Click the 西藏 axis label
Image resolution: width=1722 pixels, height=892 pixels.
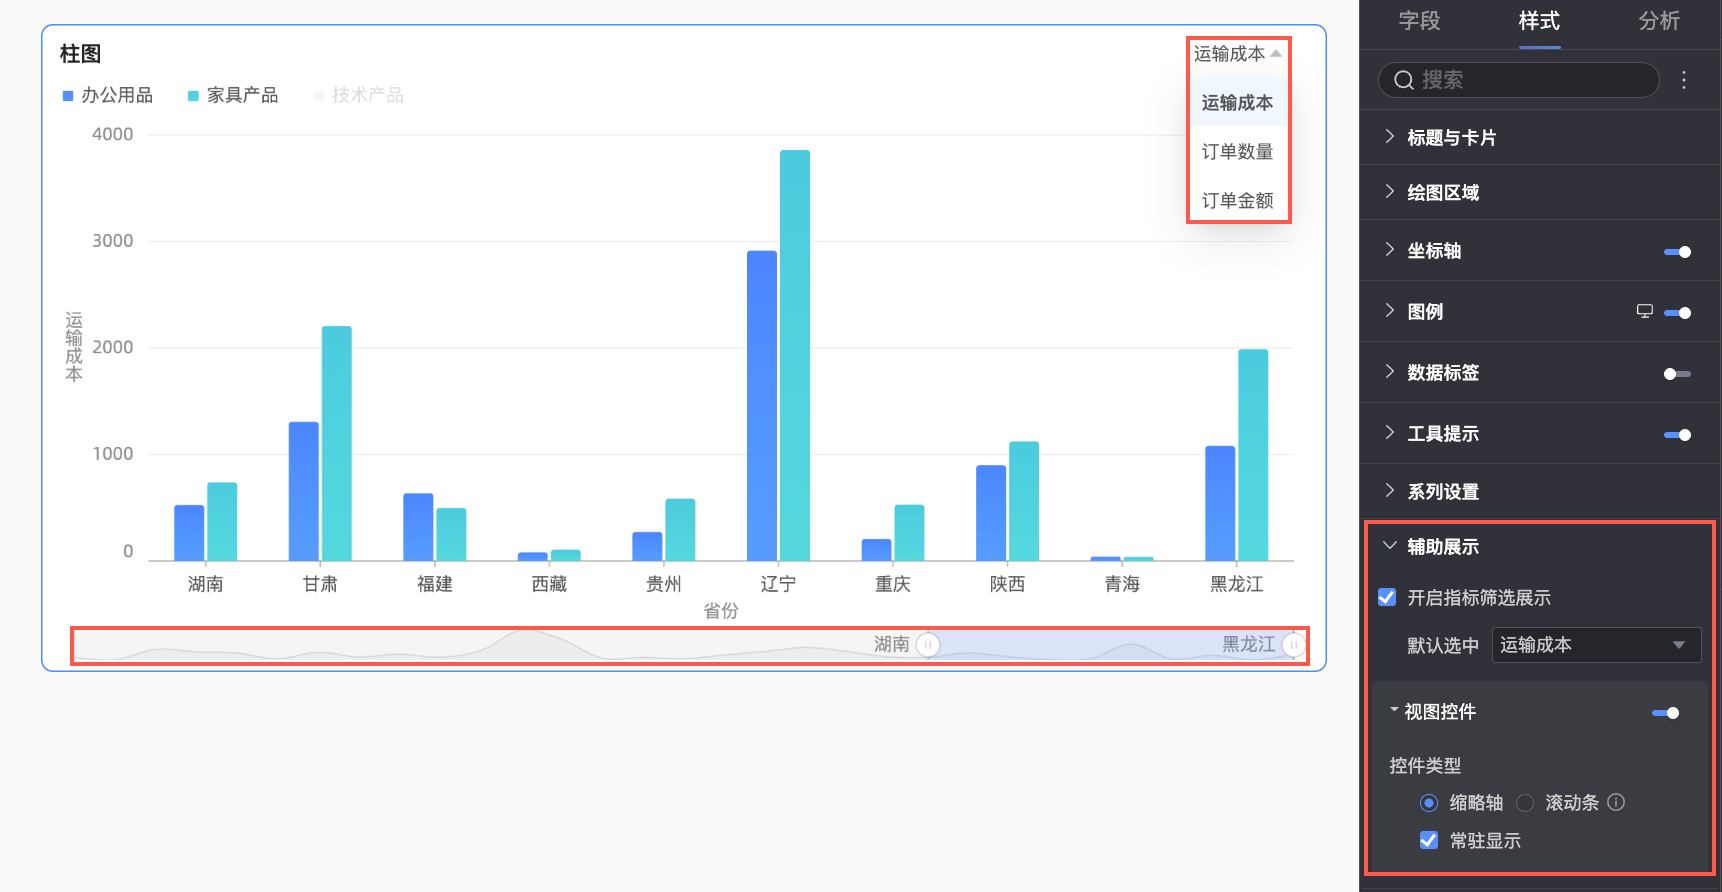[549, 584]
